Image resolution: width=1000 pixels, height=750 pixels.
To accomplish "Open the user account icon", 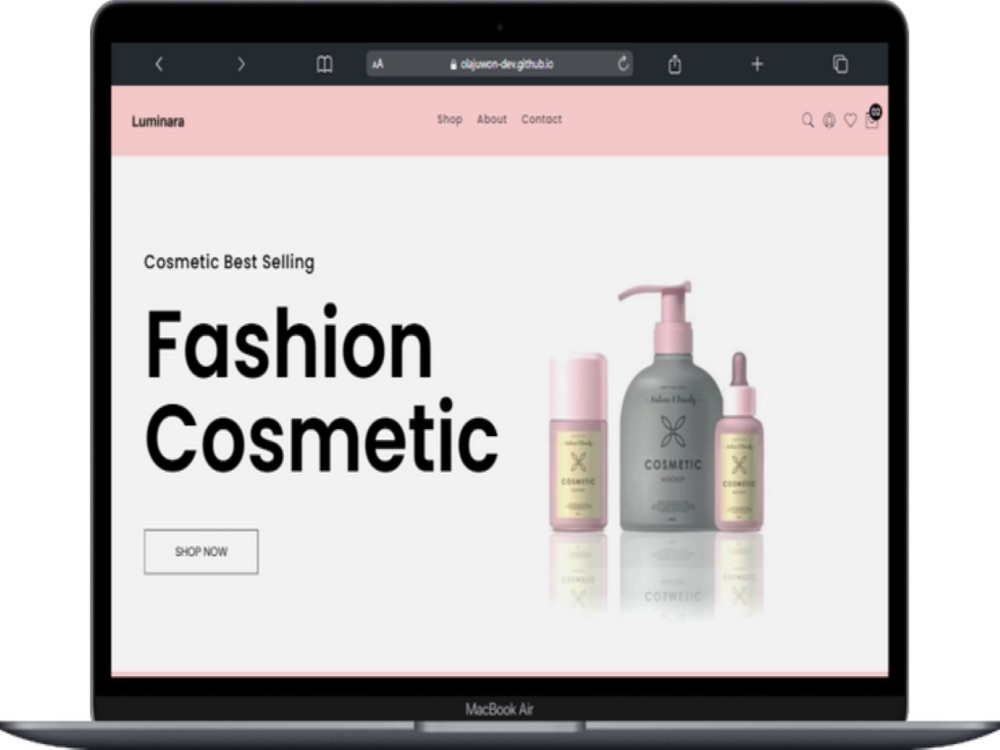I will coord(829,121).
